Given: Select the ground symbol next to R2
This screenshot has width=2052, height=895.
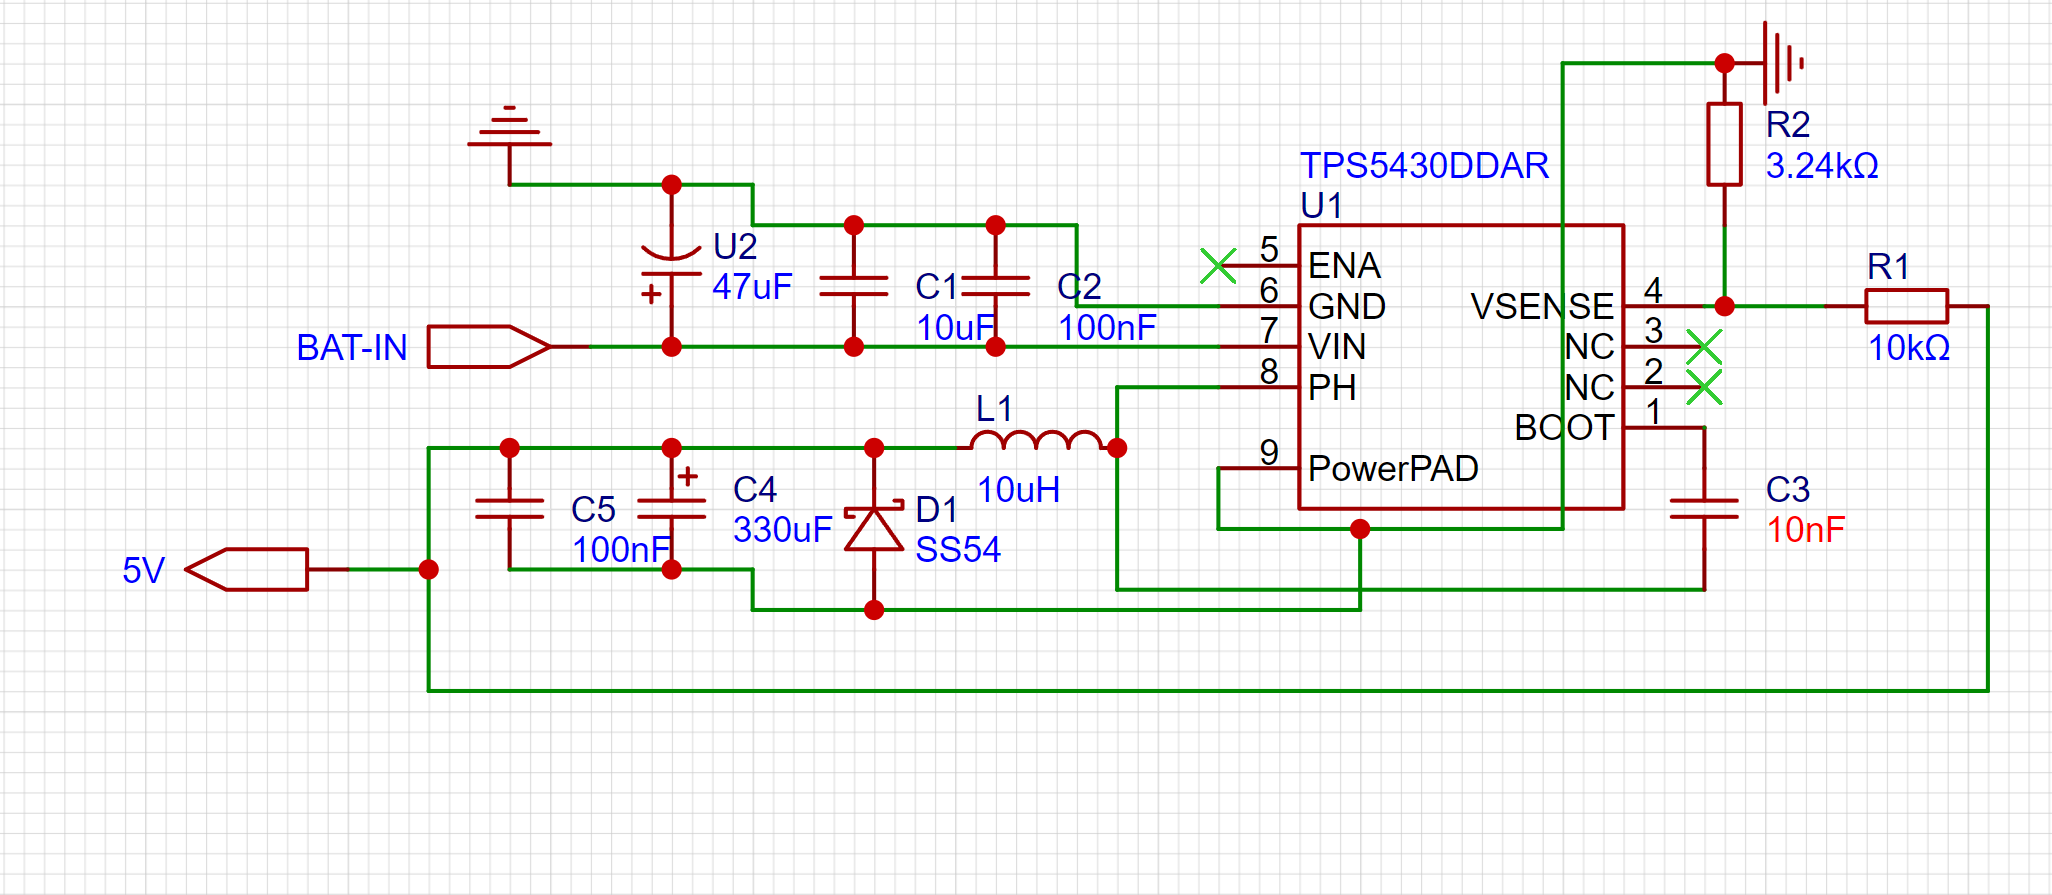Looking at the screenshot, I should 1783,63.
